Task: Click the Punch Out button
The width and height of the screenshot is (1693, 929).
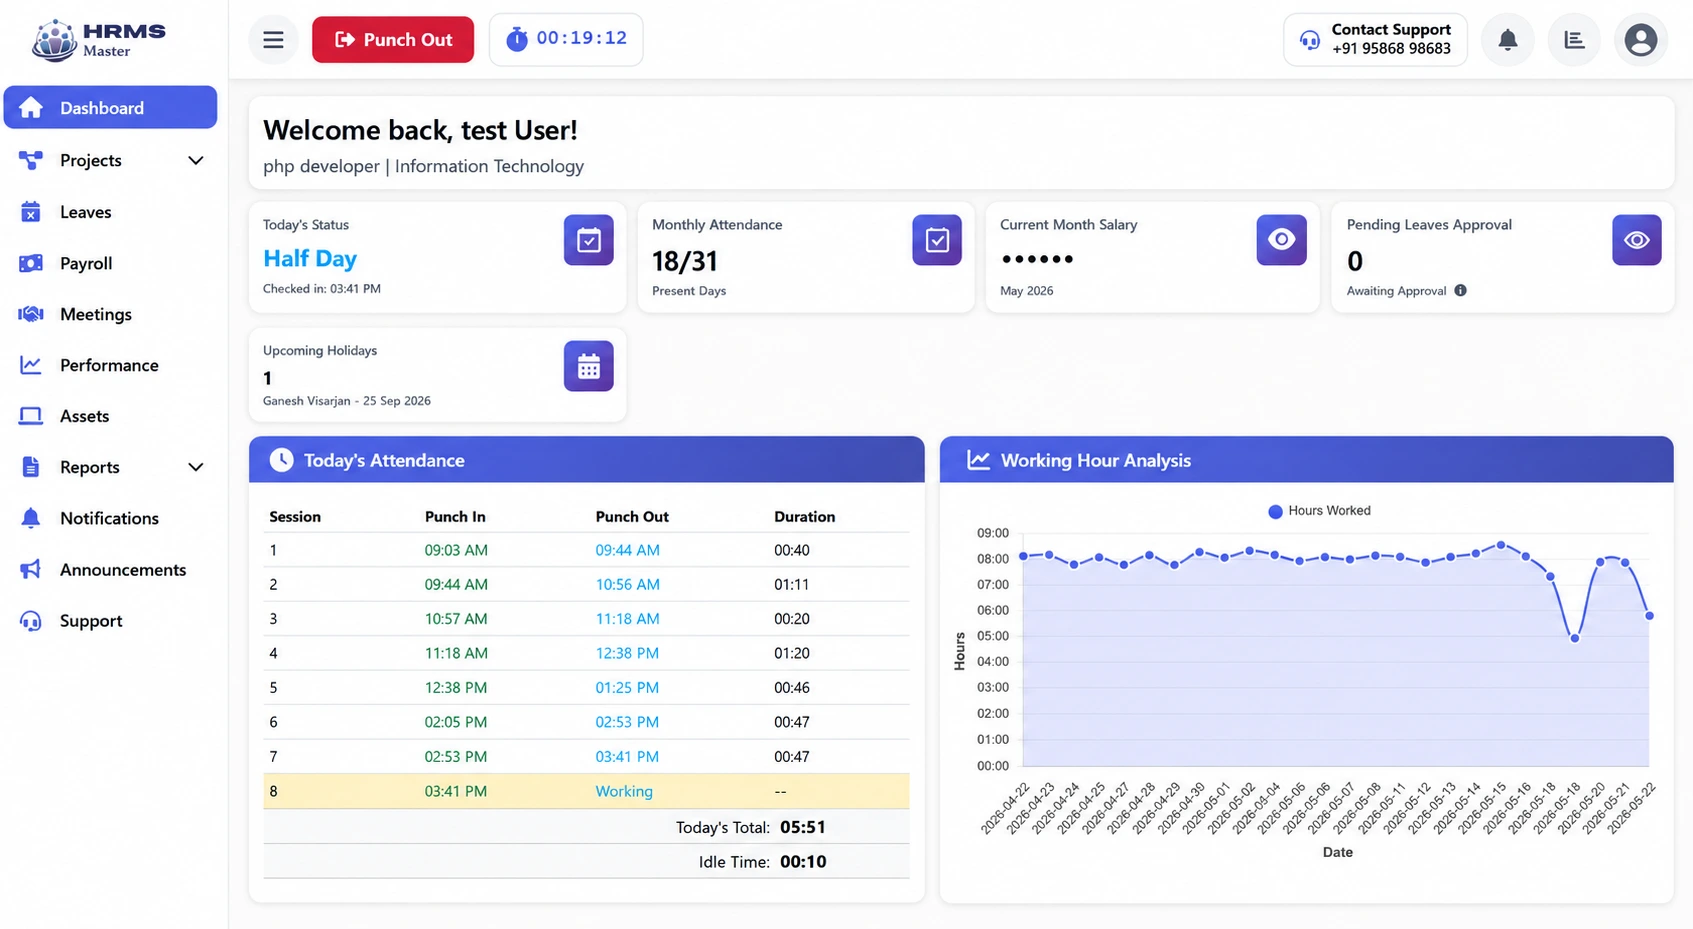Action: click(x=393, y=40)
